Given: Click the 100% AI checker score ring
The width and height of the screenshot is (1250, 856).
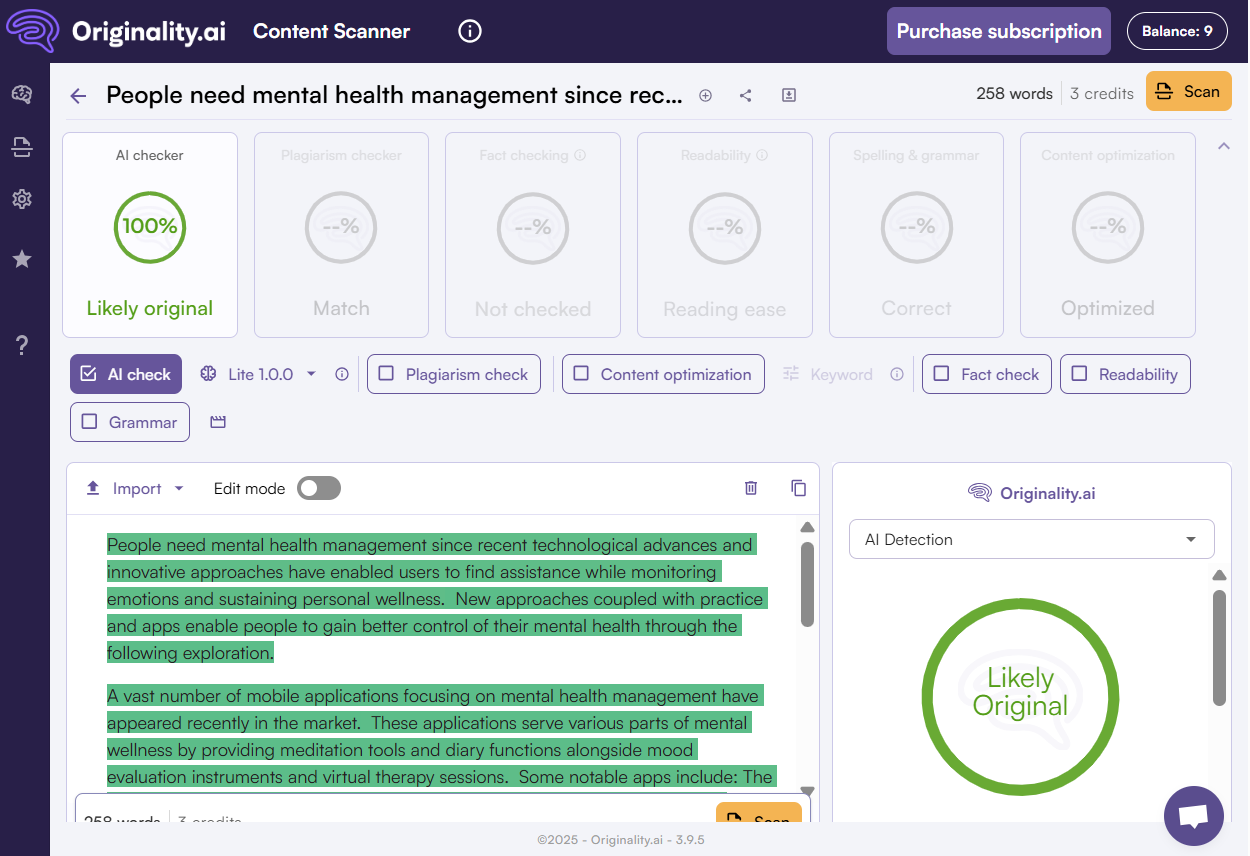Looking at the screenshot, I should [x=150, y=227].
